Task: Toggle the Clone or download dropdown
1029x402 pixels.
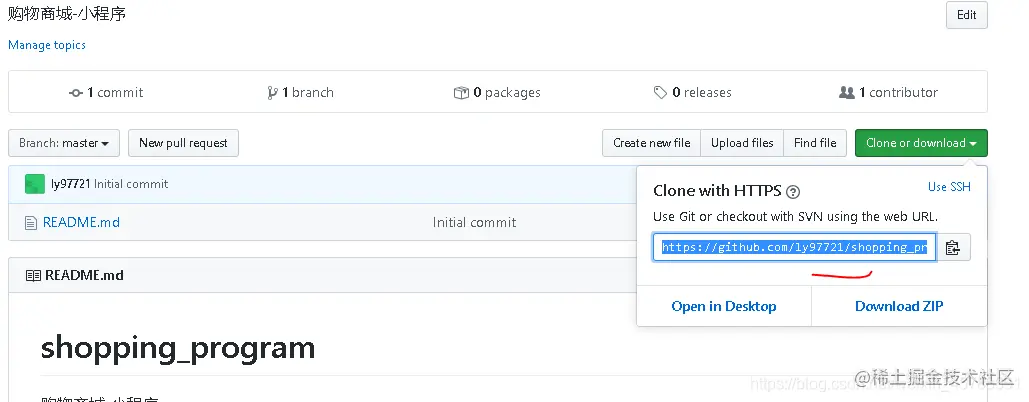Action: tap(921, 143)
